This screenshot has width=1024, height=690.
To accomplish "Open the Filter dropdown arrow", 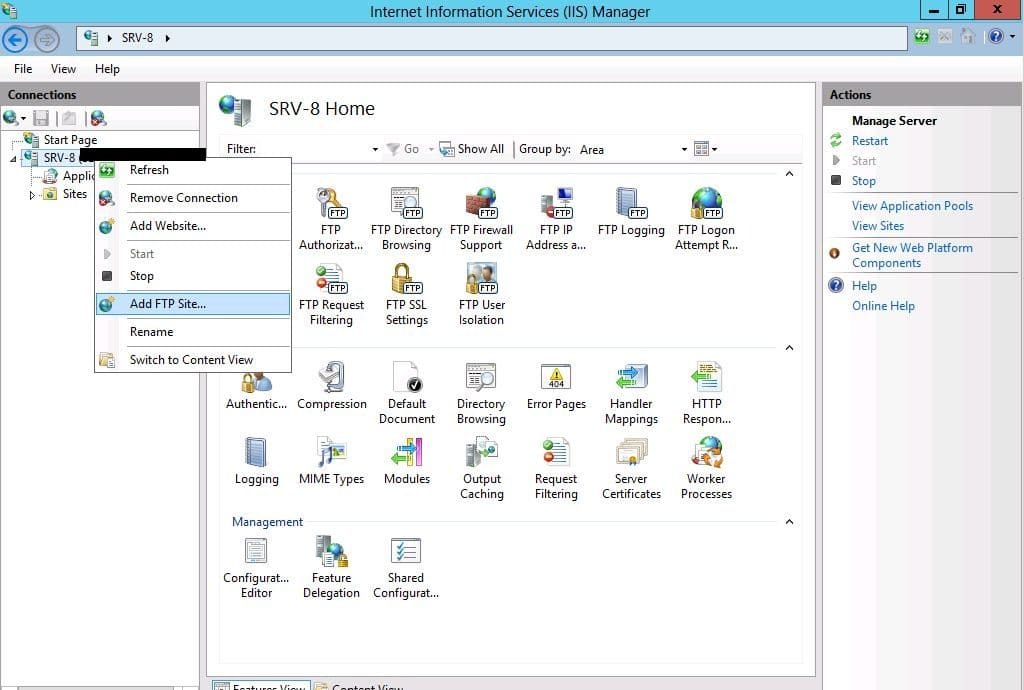I will click(375, 149).
